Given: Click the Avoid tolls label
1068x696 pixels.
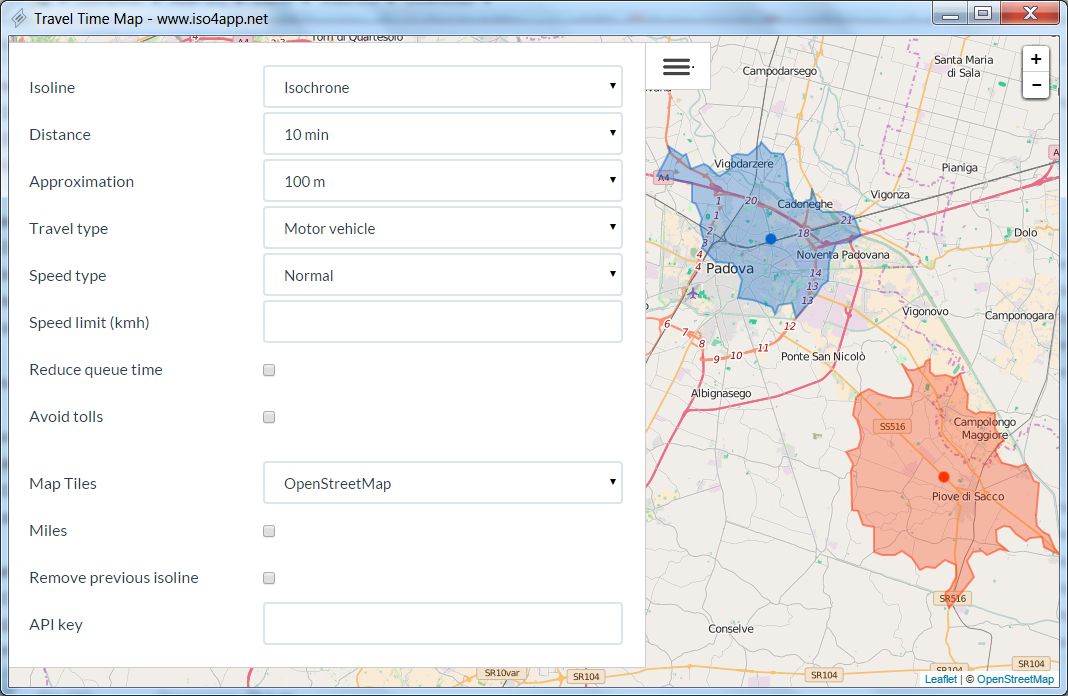Looking at the screenshot, I should point(66,417).
